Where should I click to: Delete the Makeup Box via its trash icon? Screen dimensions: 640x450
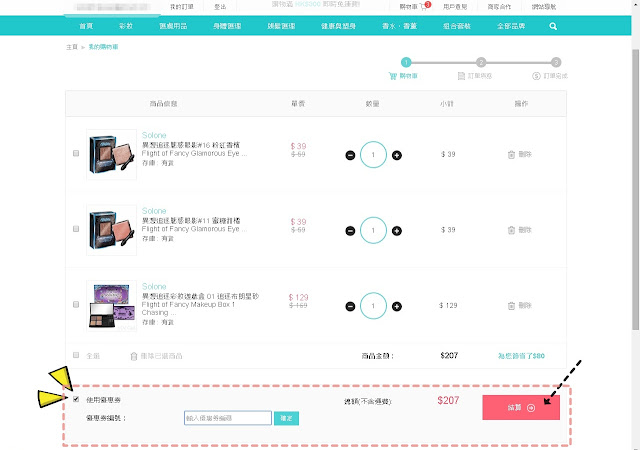point(511,305)
